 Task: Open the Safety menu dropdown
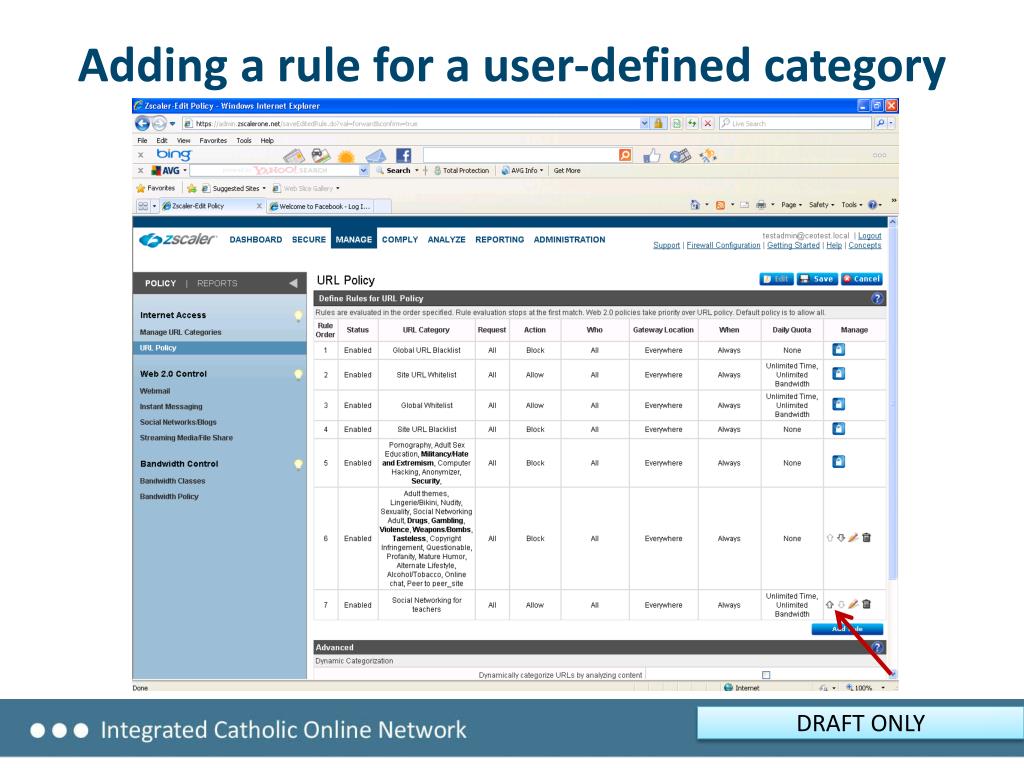822,205
